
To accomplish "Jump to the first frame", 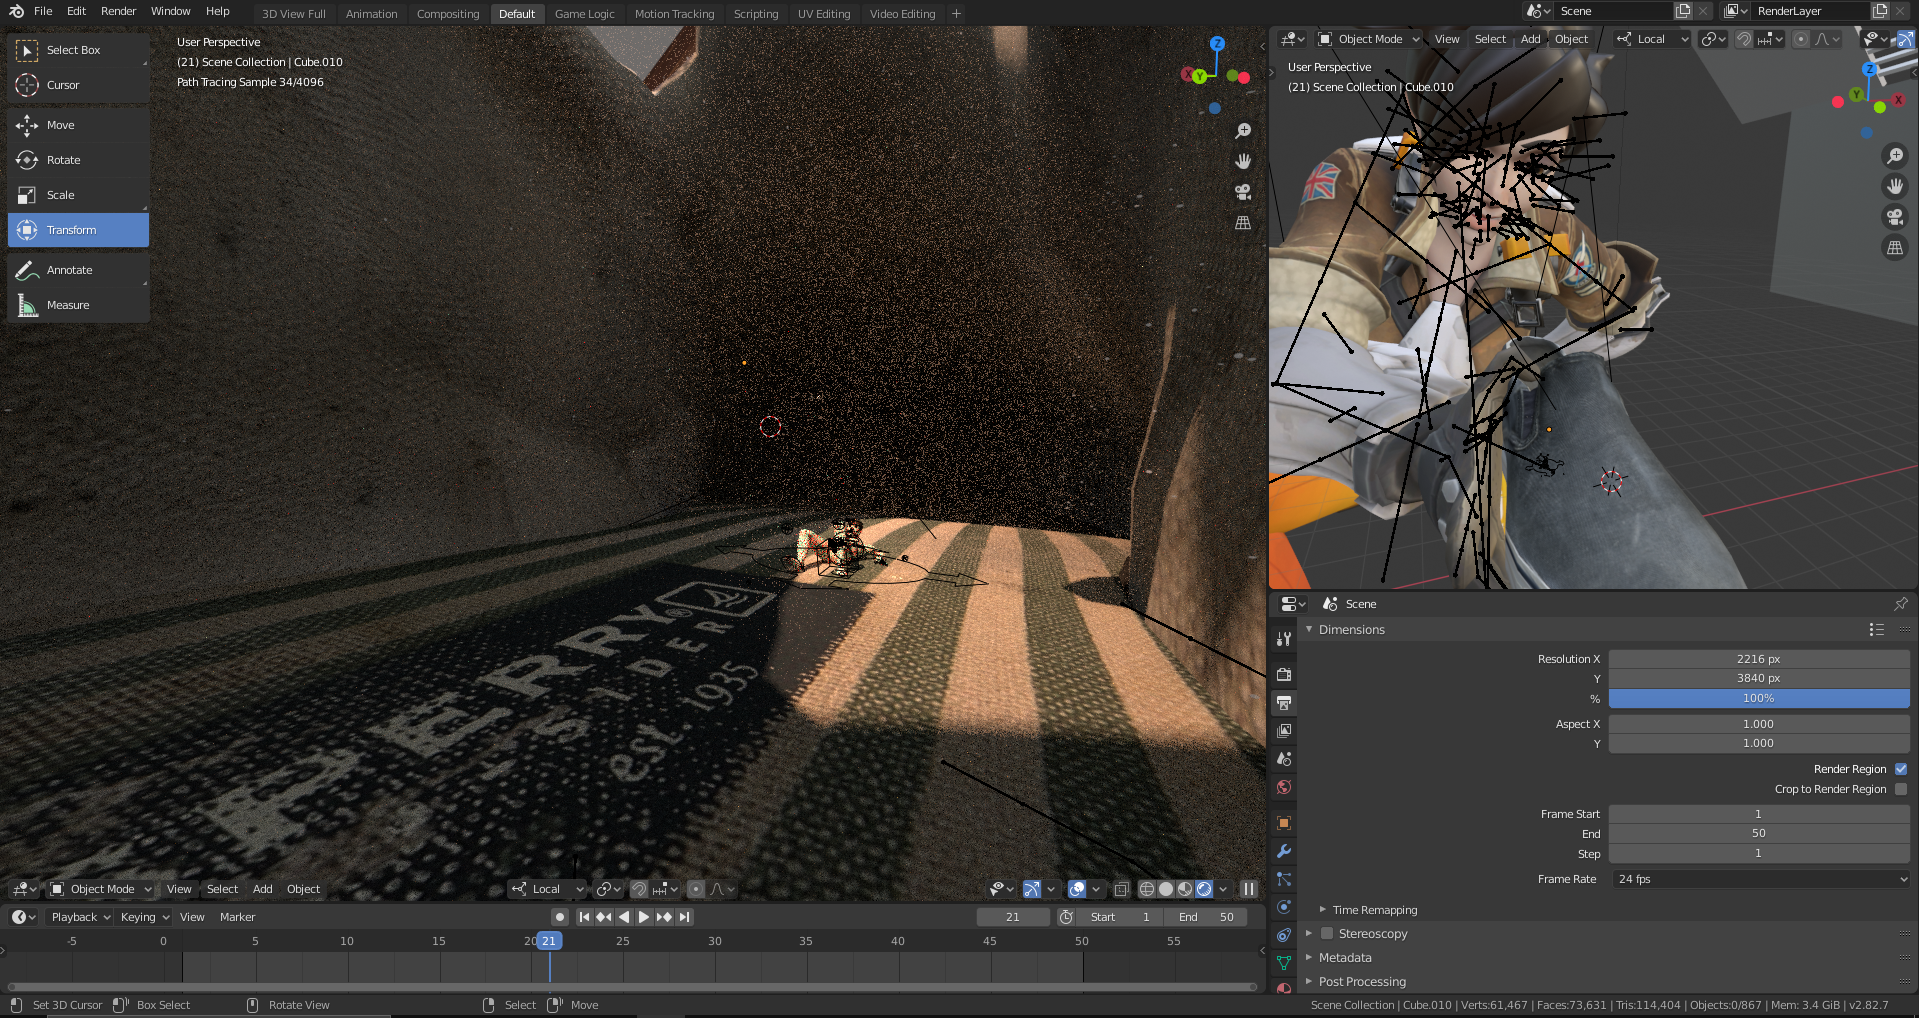I will pos(585,917).
